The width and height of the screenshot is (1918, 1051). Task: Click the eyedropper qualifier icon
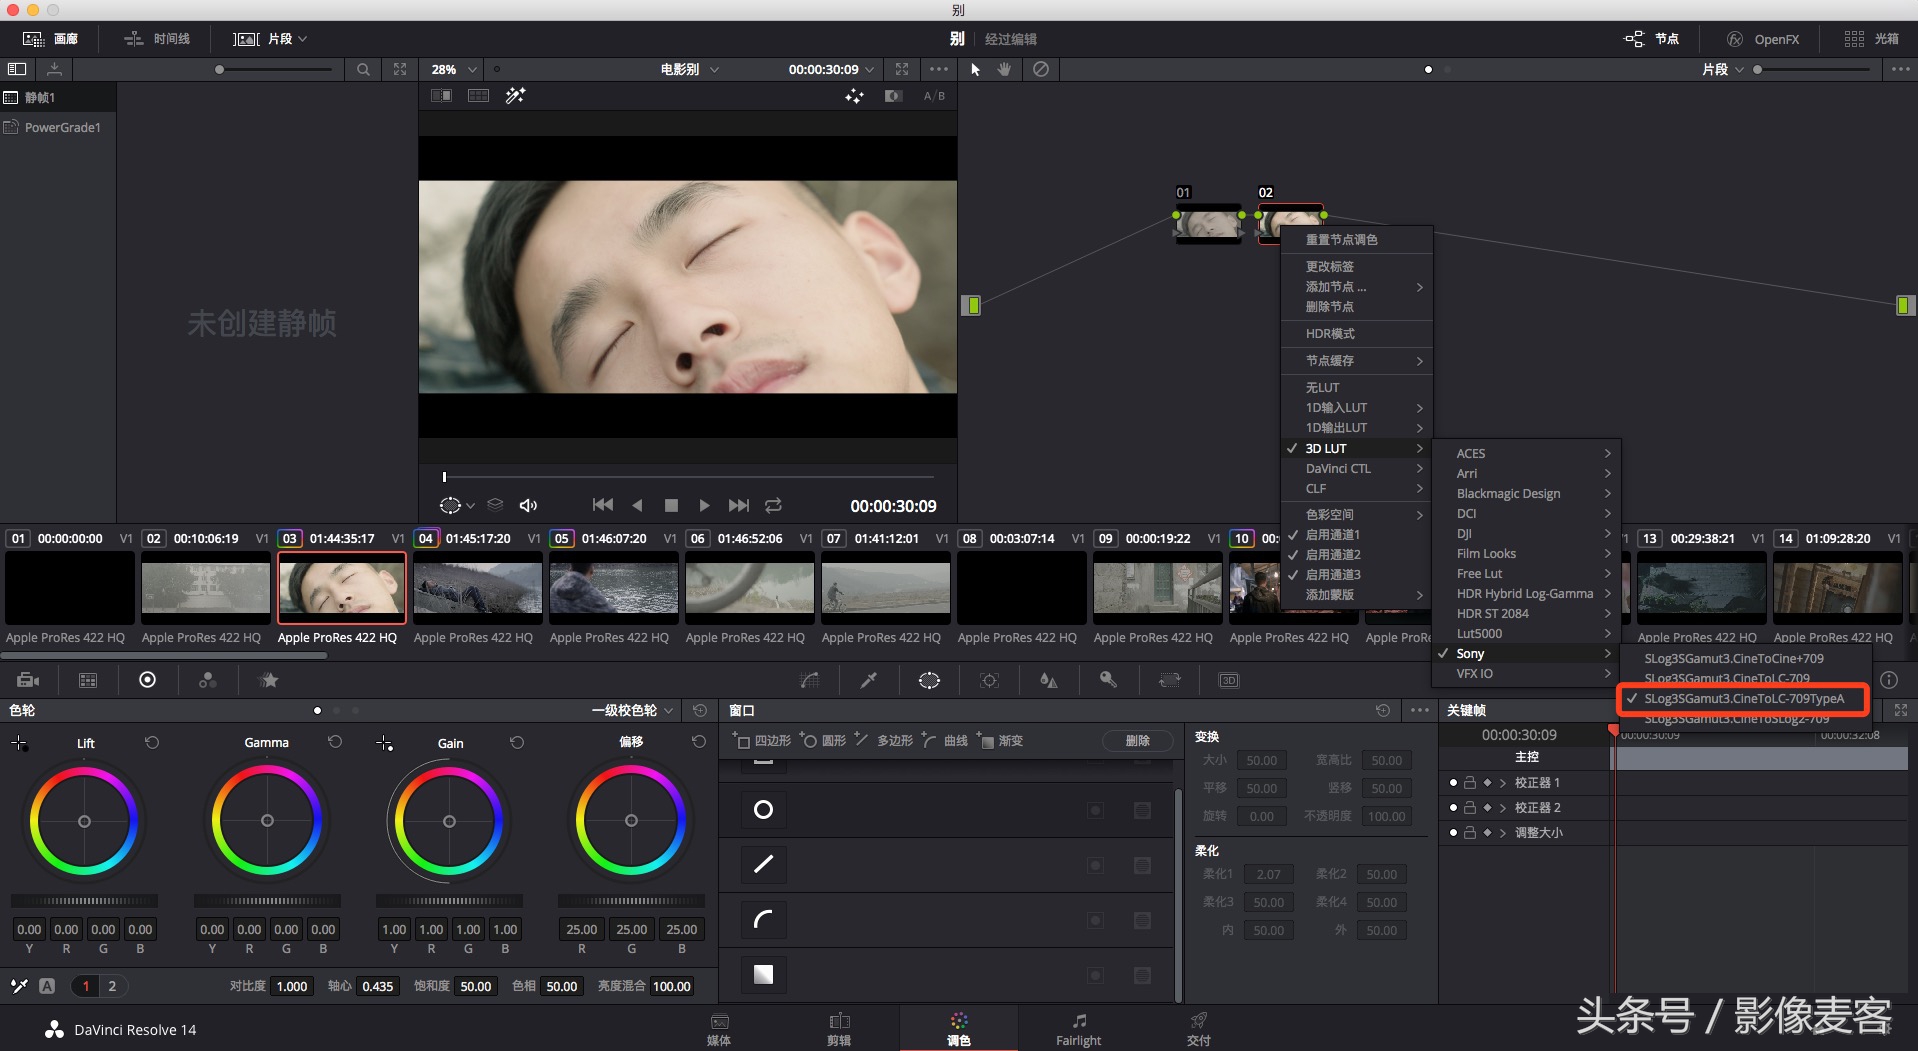pos(869,680)
